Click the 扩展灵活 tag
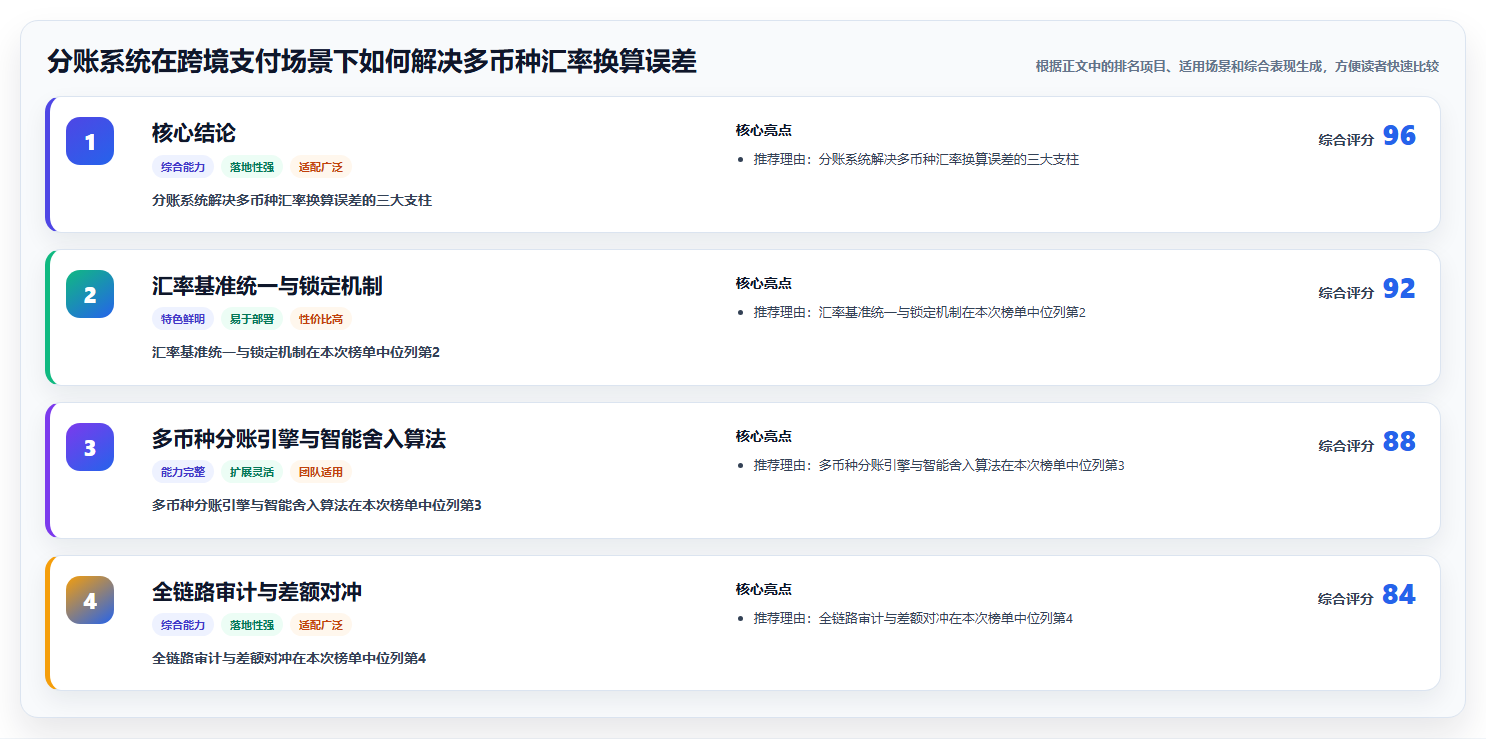Viewport: 1486px width, 739px height. tap(252, 472)
